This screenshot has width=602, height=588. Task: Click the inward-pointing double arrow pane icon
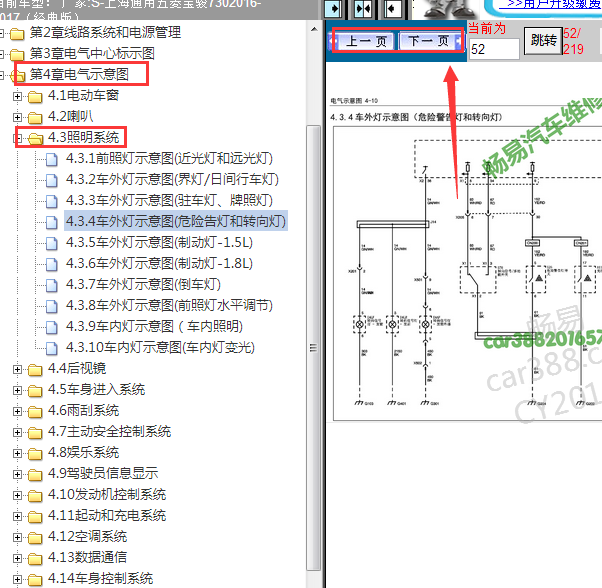coord(362,8)
